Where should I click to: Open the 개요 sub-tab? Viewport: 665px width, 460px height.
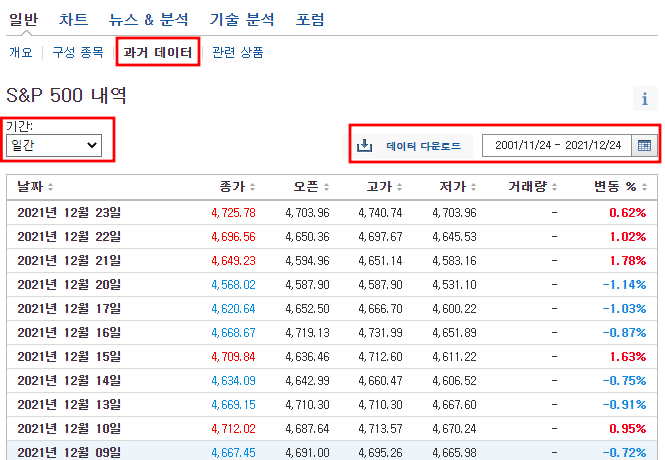[21, 52]
